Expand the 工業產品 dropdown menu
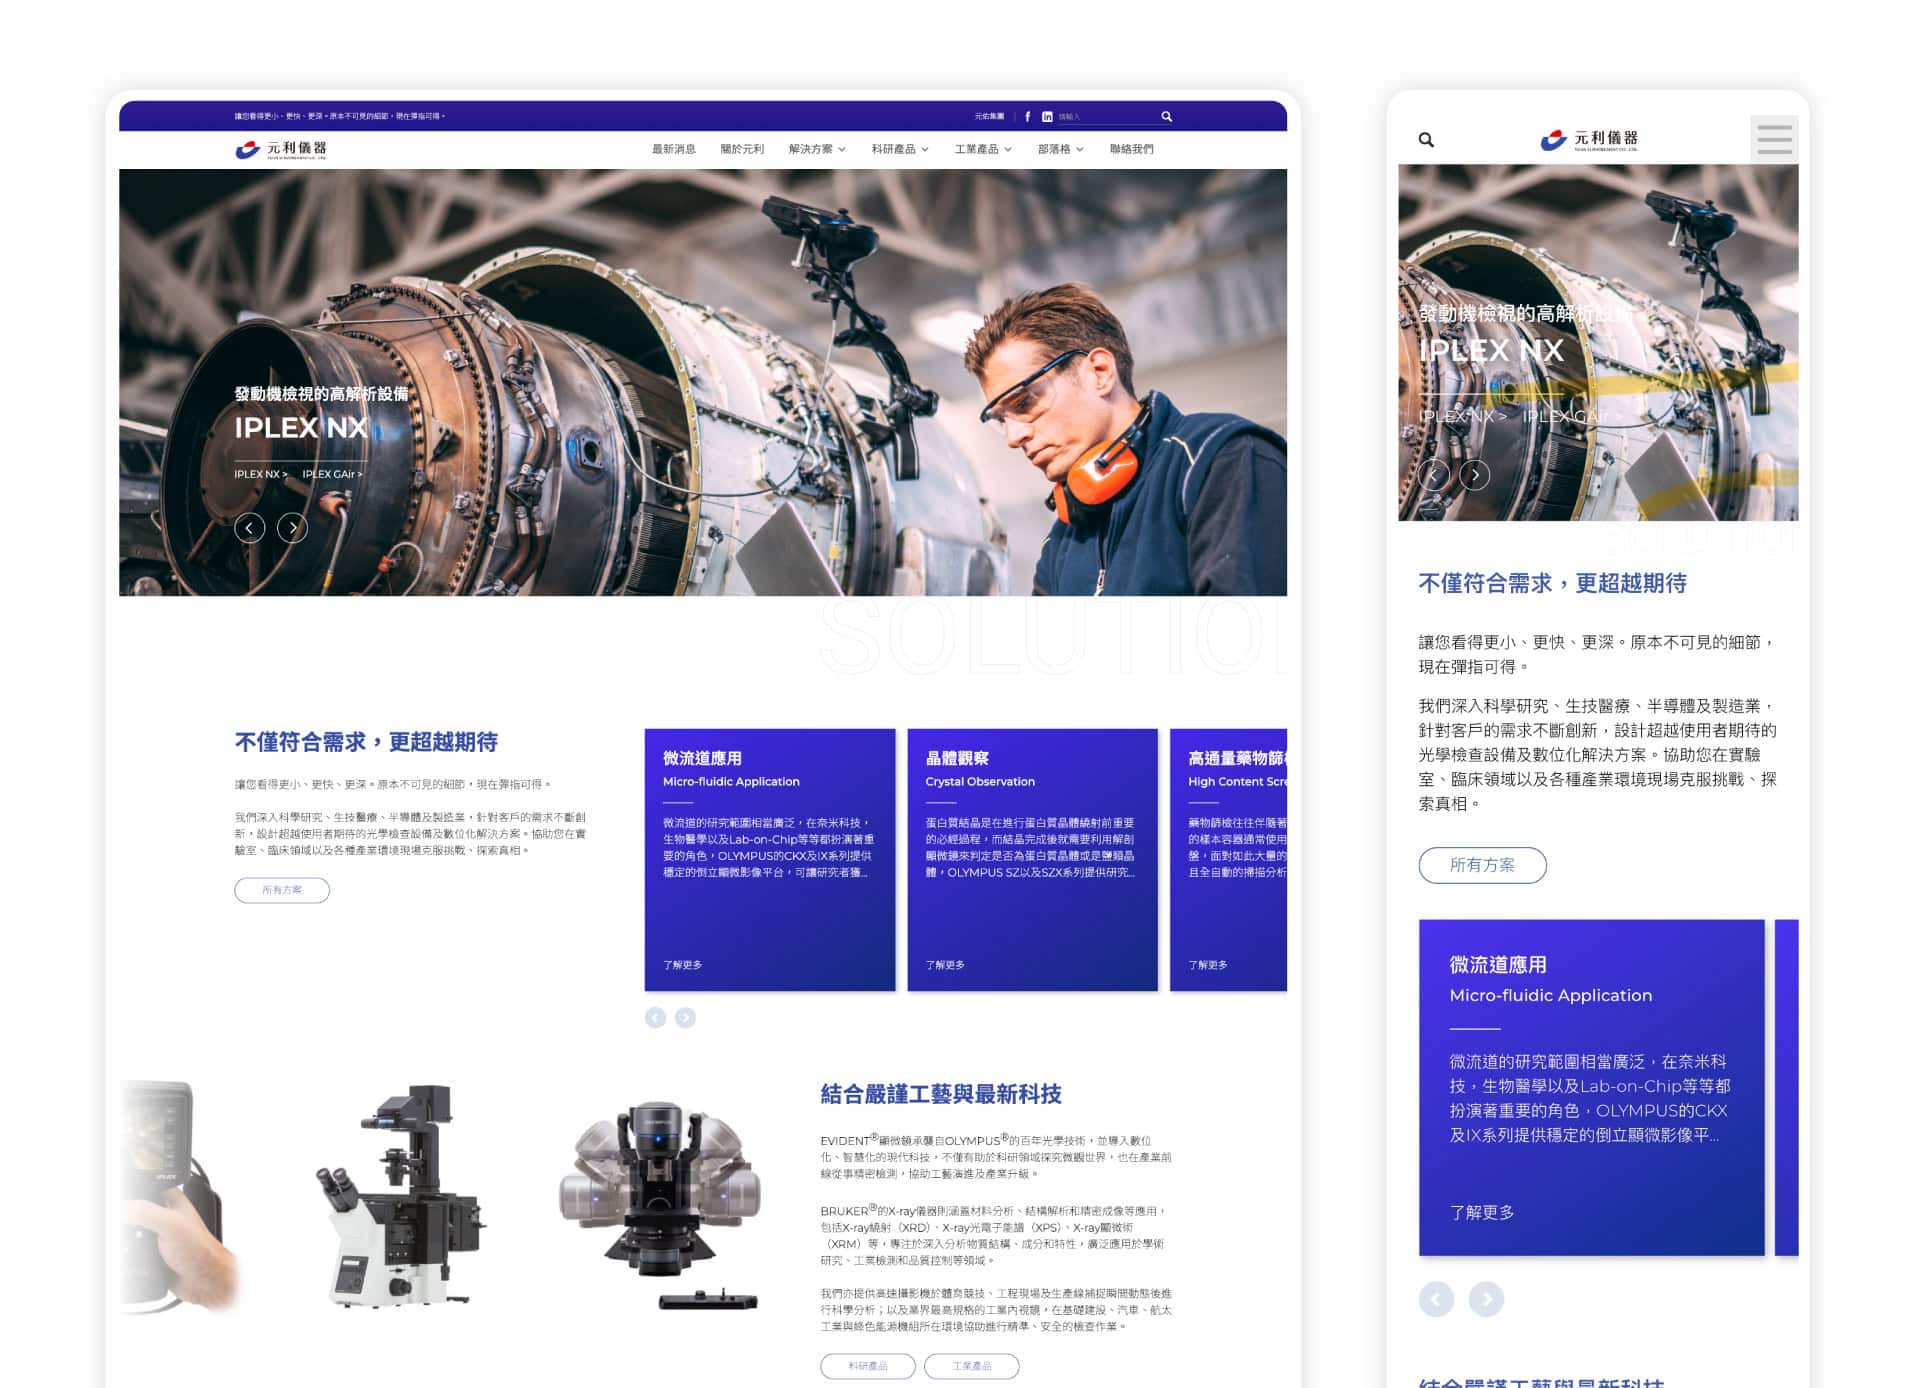The width and height of the screenshot is (1920, 1388). point(983,149)
